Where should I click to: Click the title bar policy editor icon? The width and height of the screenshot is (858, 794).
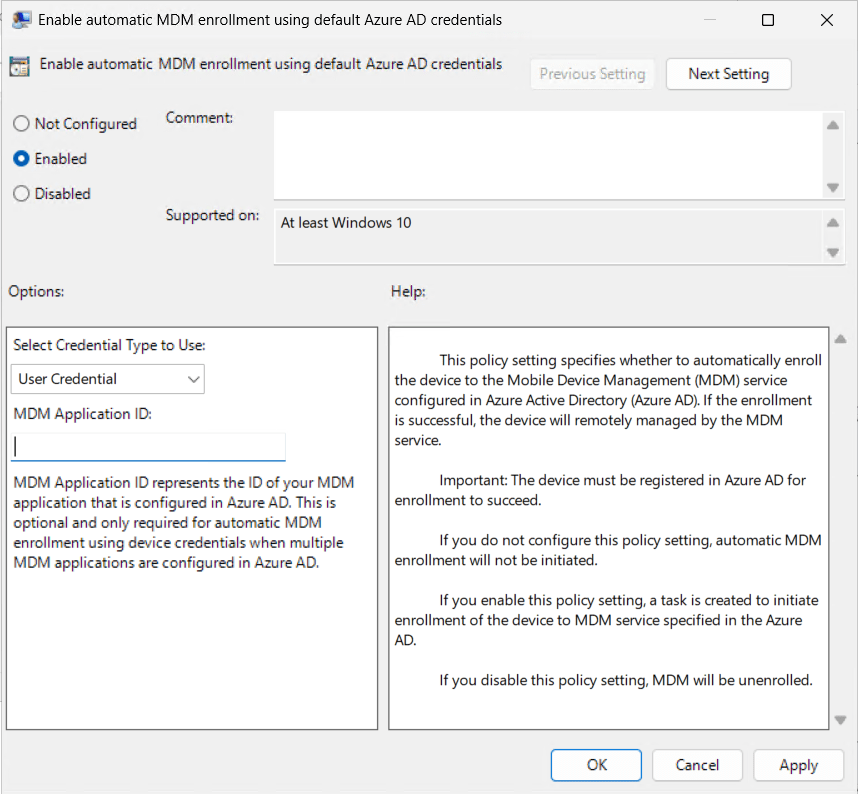(20, 20)
